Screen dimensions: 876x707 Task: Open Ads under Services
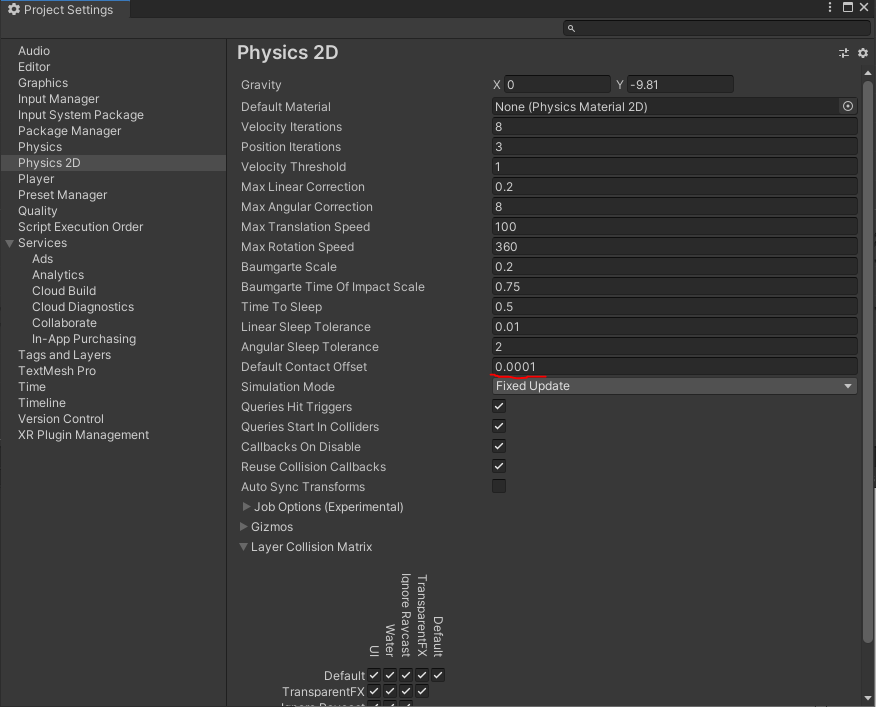pos(42,259)
